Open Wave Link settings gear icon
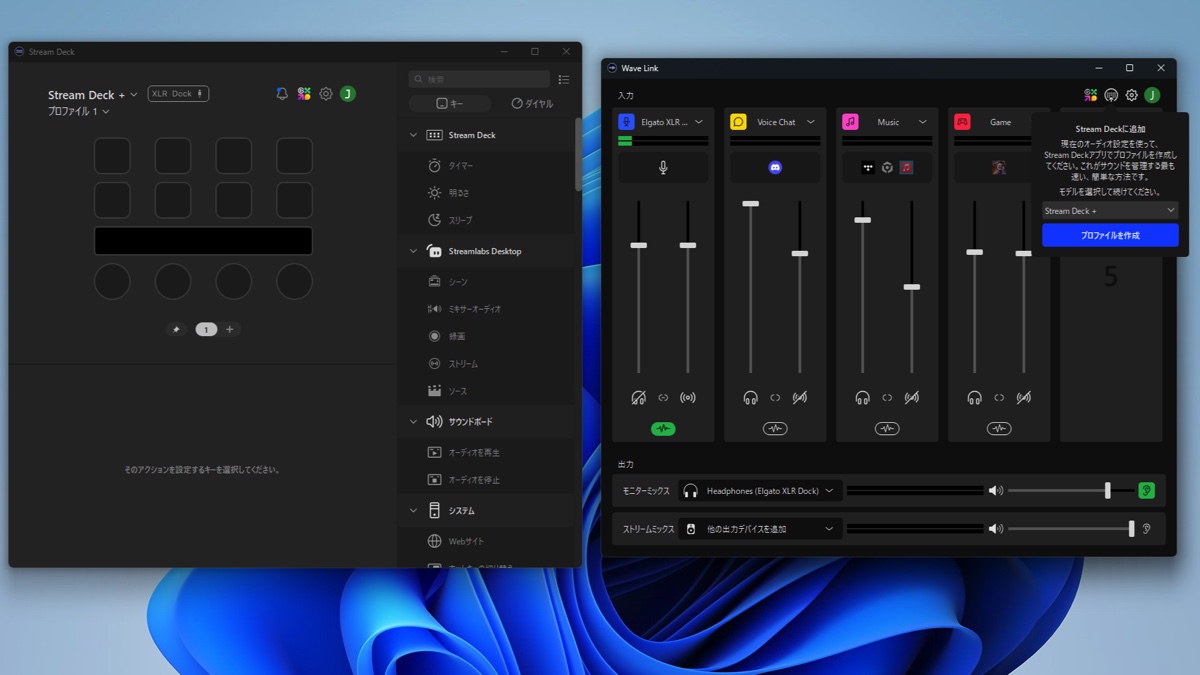 click(1132, 95)
